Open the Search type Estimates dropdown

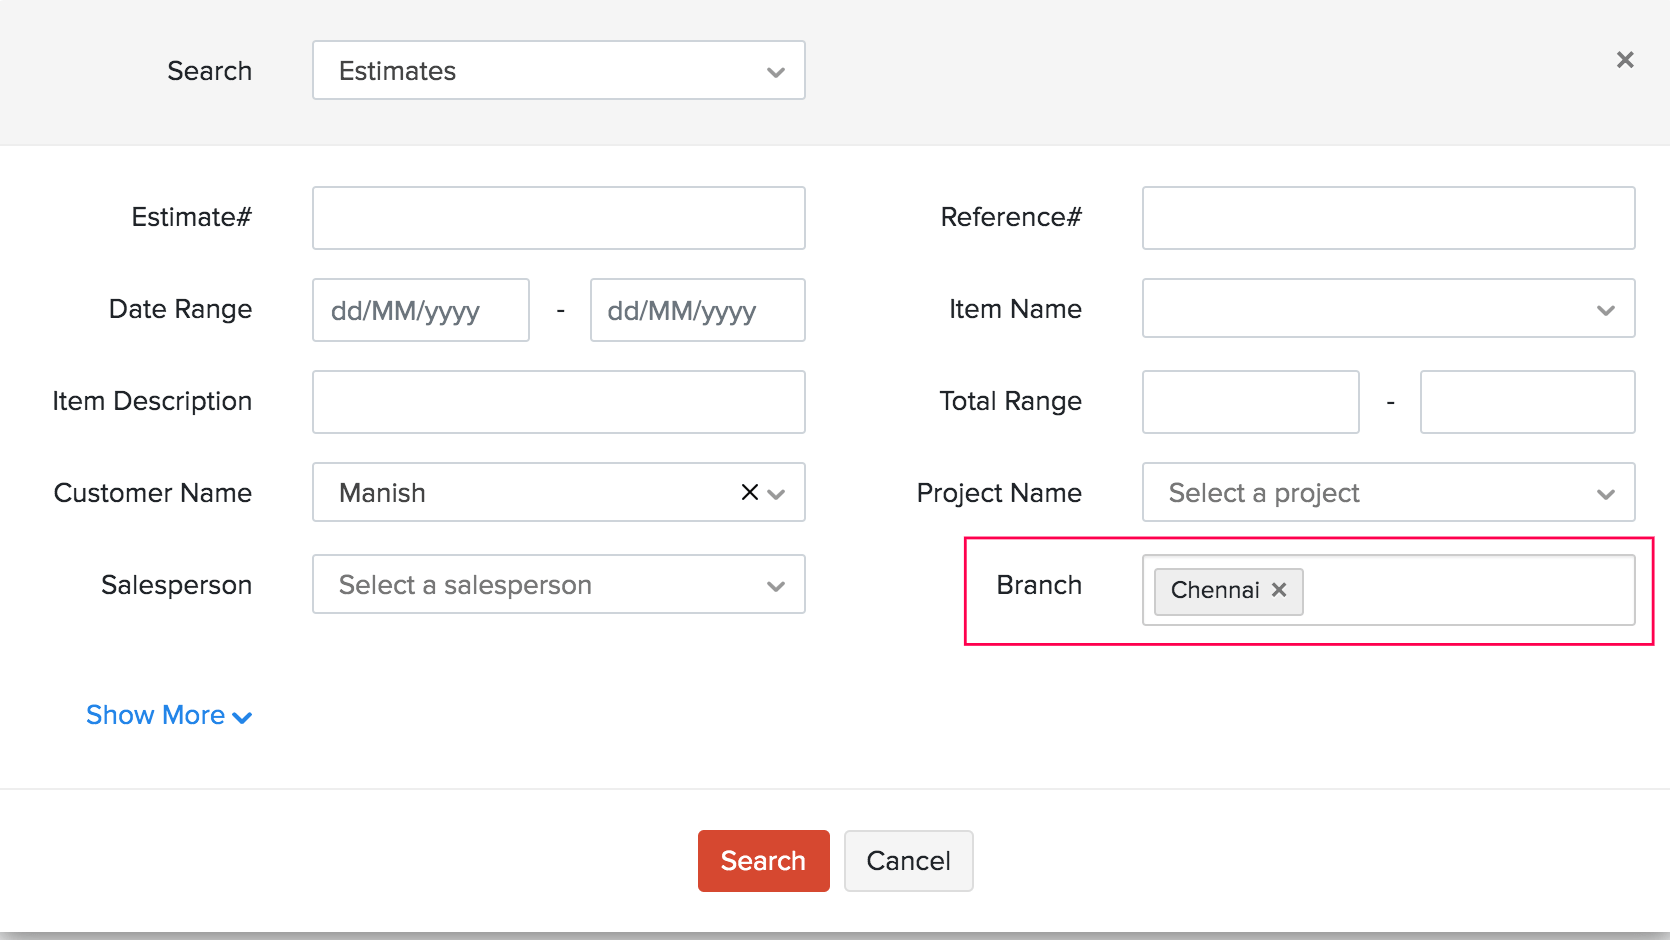558,71
